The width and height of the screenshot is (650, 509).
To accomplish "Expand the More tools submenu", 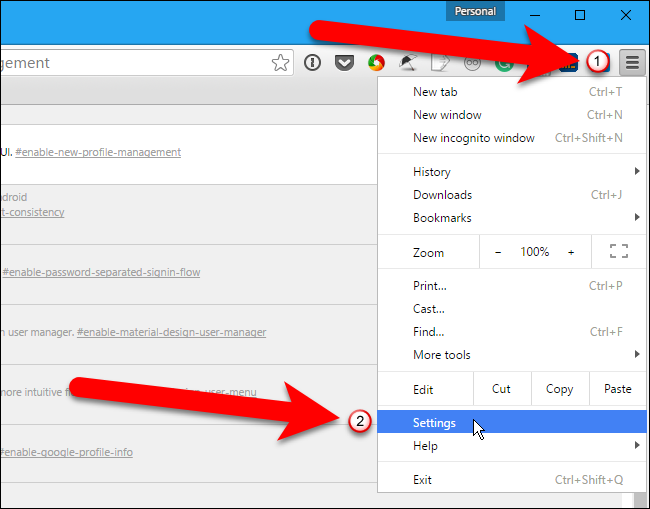I will [512, 355].
